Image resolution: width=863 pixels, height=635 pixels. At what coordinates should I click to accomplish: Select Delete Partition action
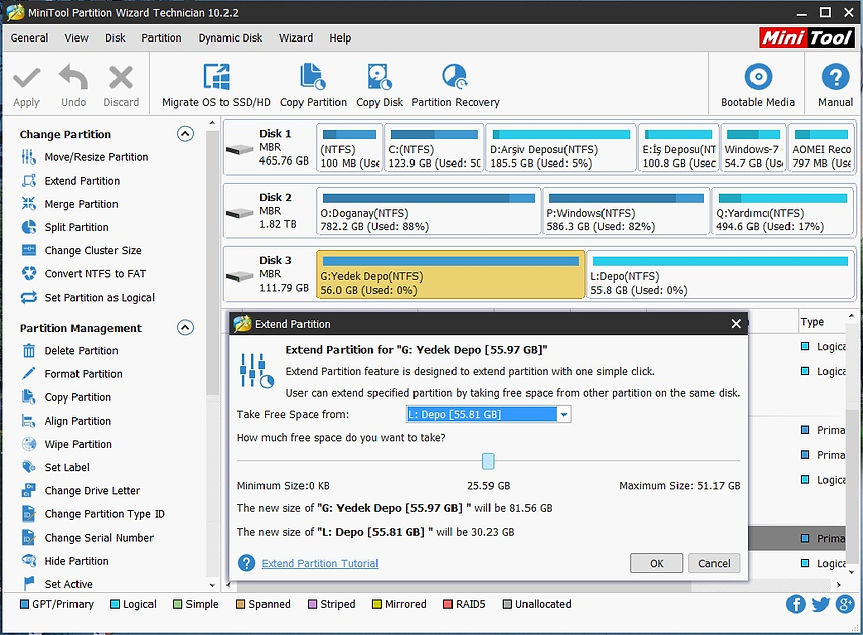coord(70,351)
